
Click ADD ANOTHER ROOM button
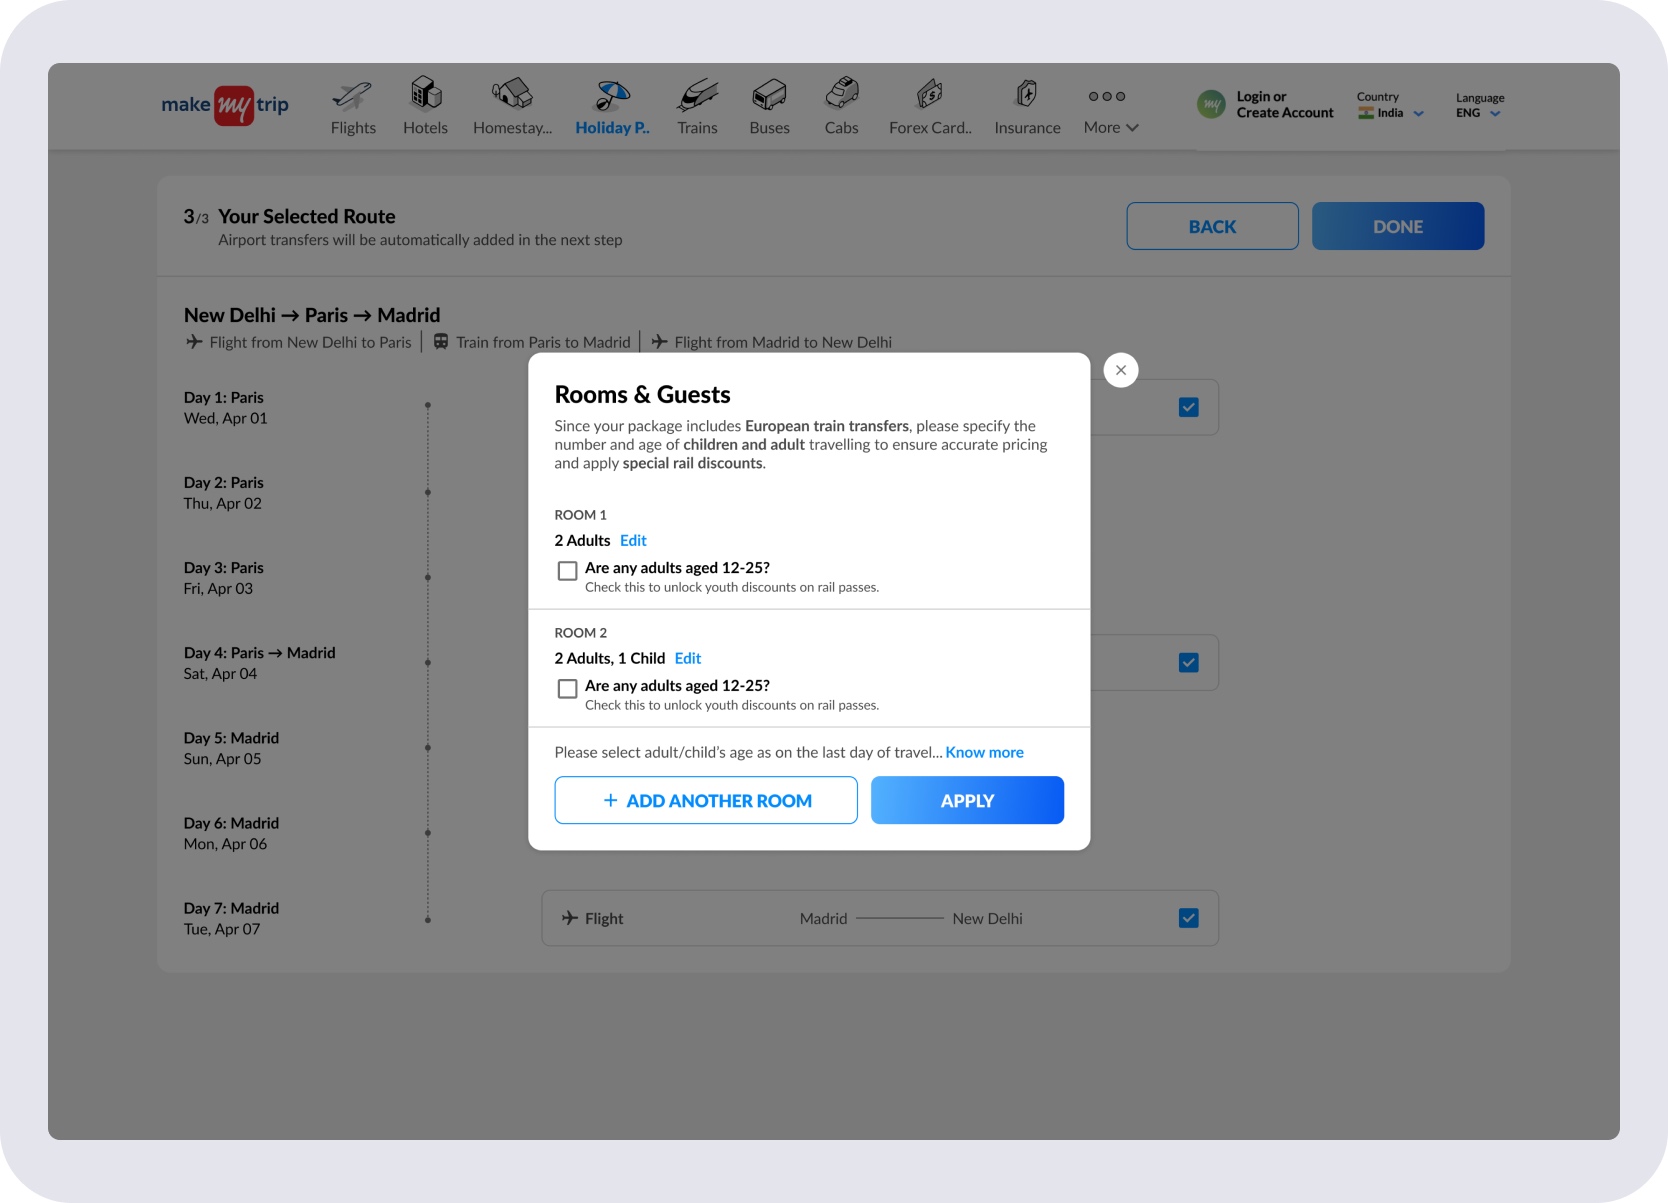point(706,800)
